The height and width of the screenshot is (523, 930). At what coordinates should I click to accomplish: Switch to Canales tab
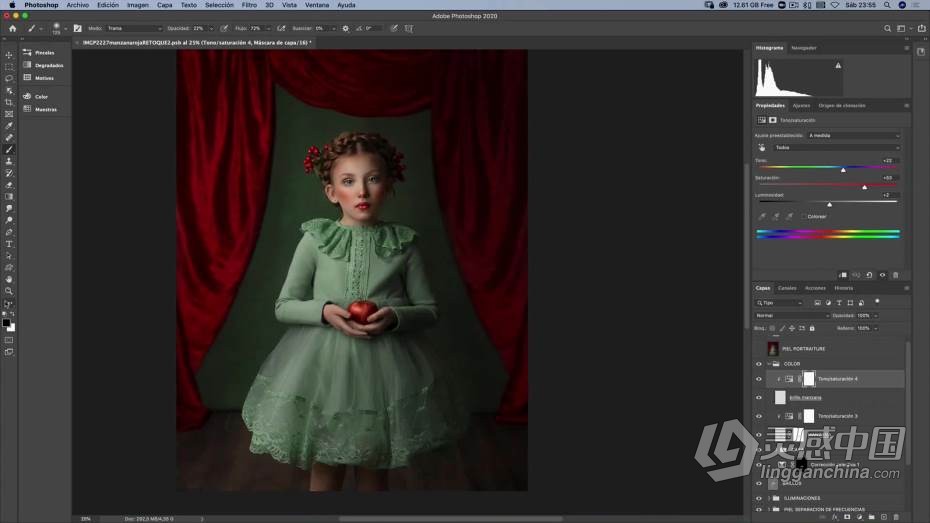(x=787, y=288)
